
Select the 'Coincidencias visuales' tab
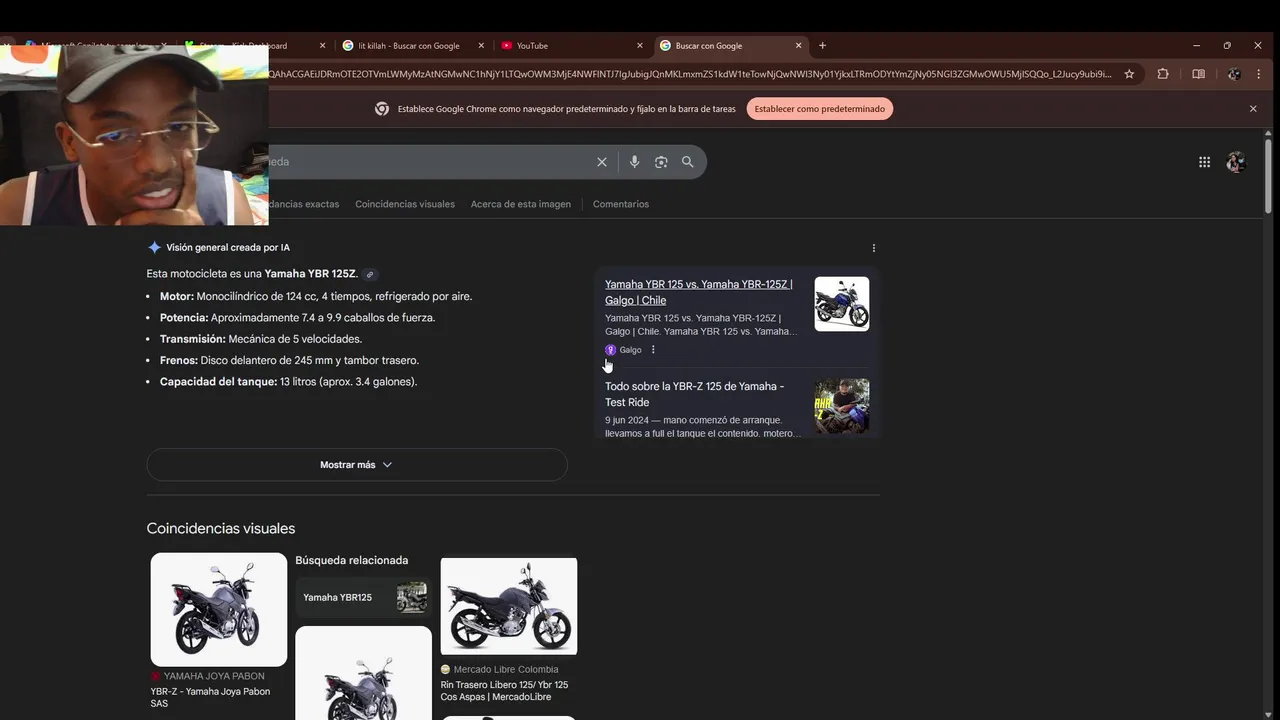pyautogui.click(x=405, y=204)
